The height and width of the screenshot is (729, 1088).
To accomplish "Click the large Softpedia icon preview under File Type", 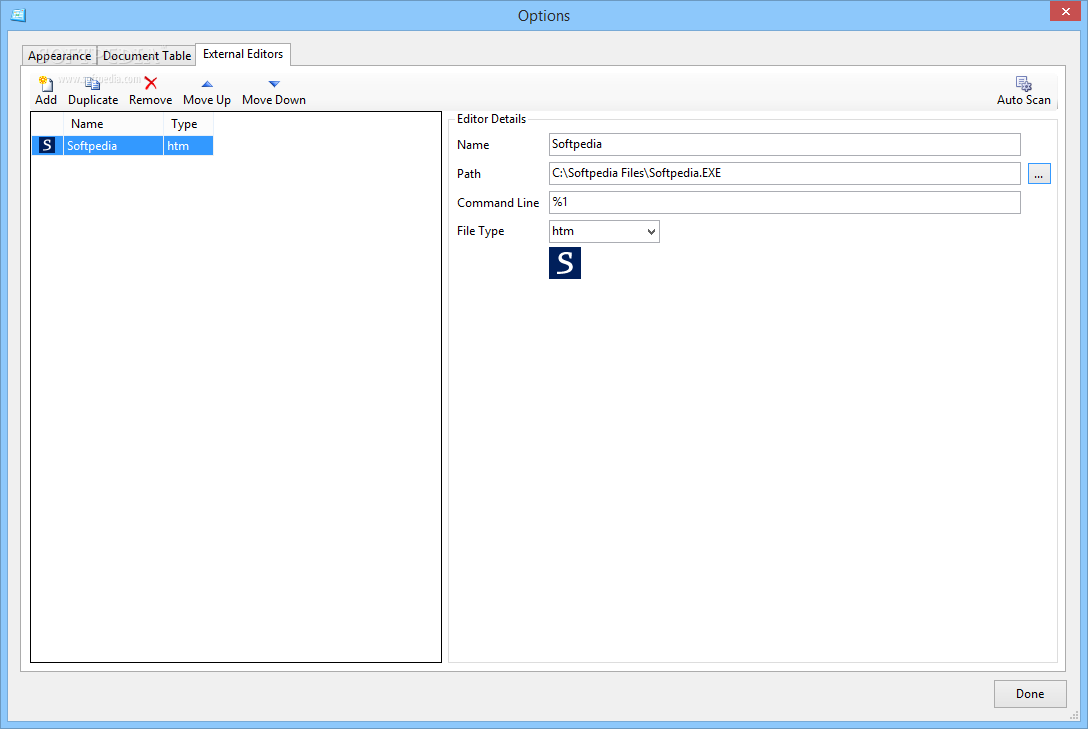I will [565, 263].
